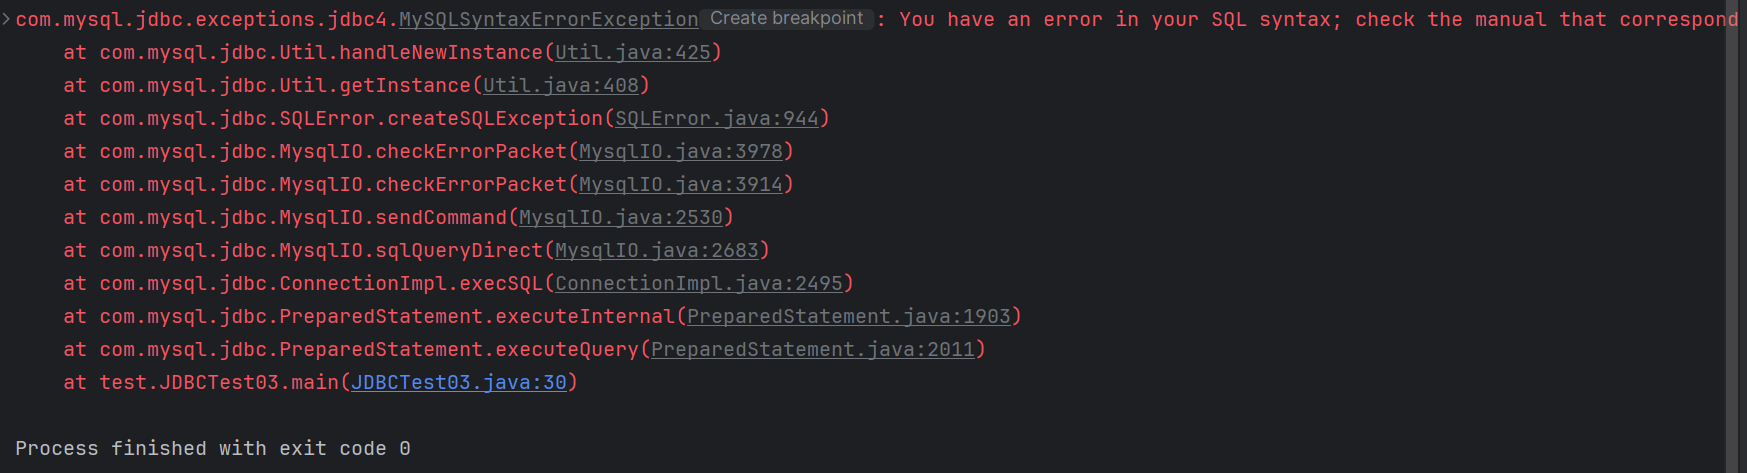
Task: Click the Create breakpoint button
Action: 786,19
